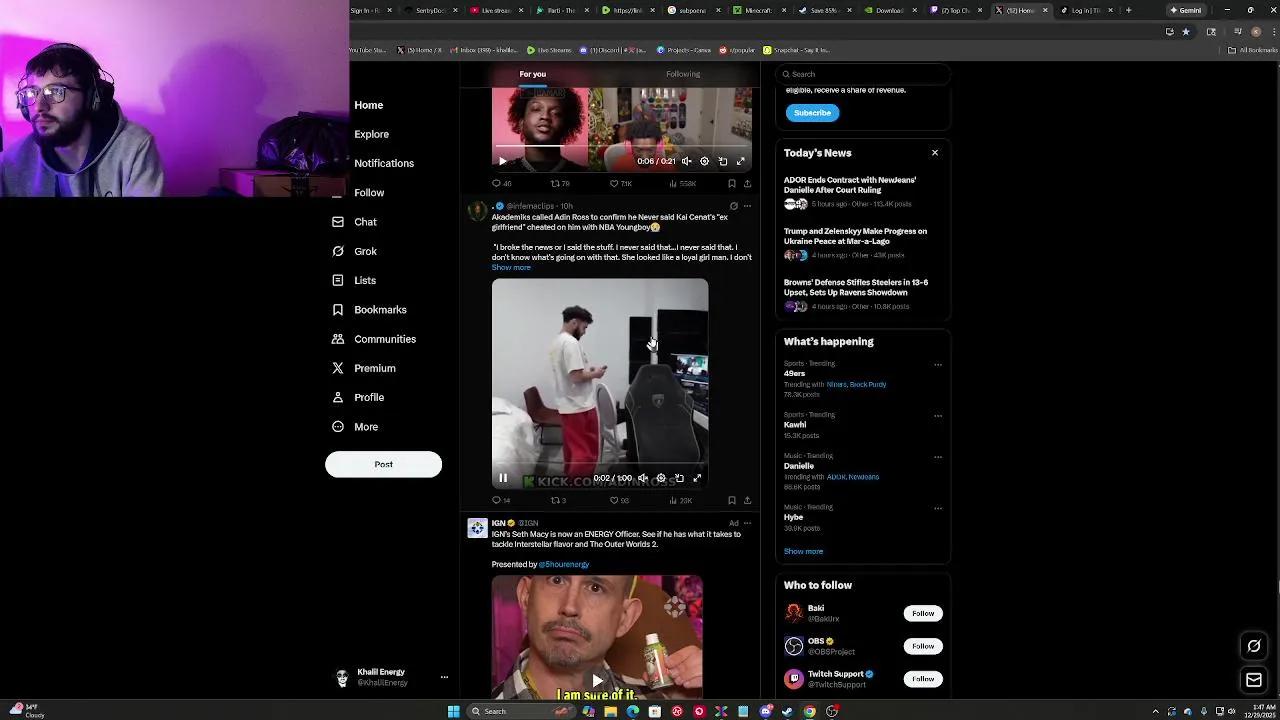Follow the Baki account
The height and width of the screenshot is (720, 1280).
pos(923,613)
